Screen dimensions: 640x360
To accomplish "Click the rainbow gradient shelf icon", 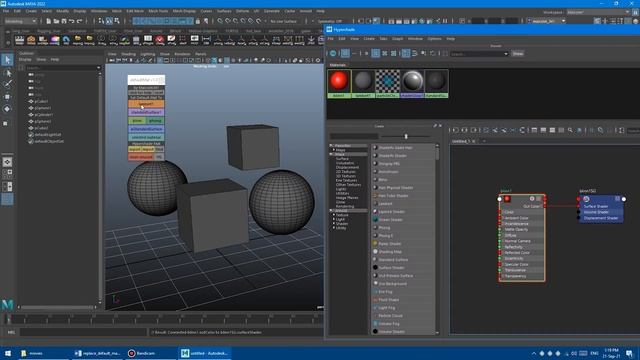I will (x=54, y=40).
